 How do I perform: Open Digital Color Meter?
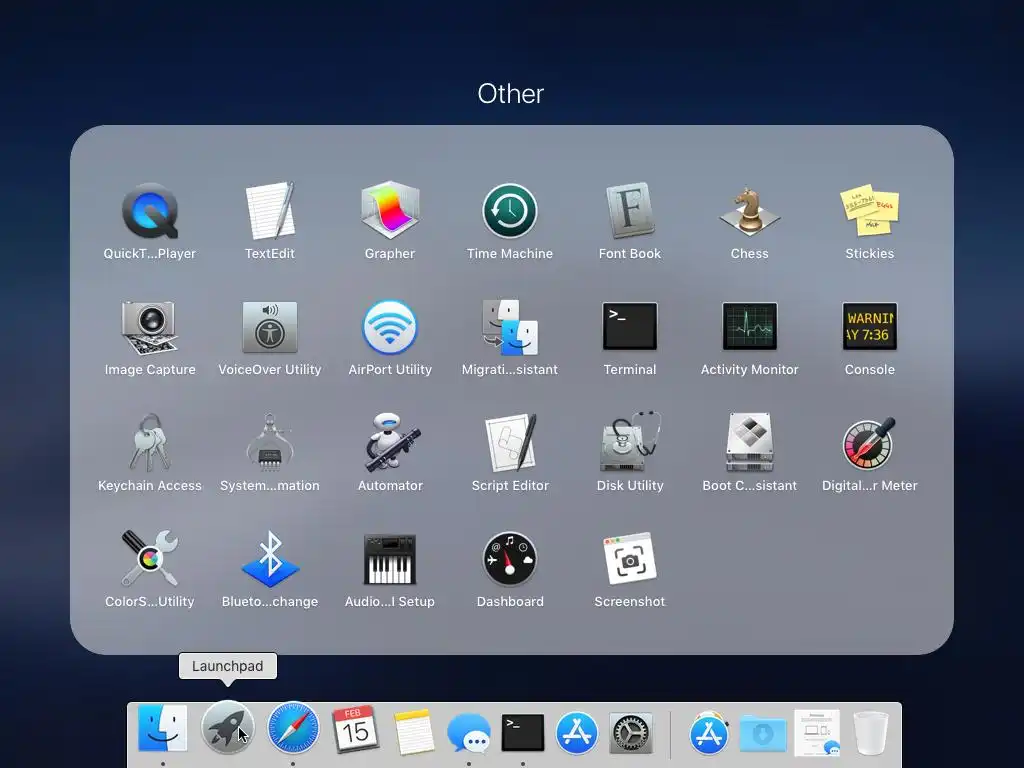pyautogui.click(x=869, y=443)
